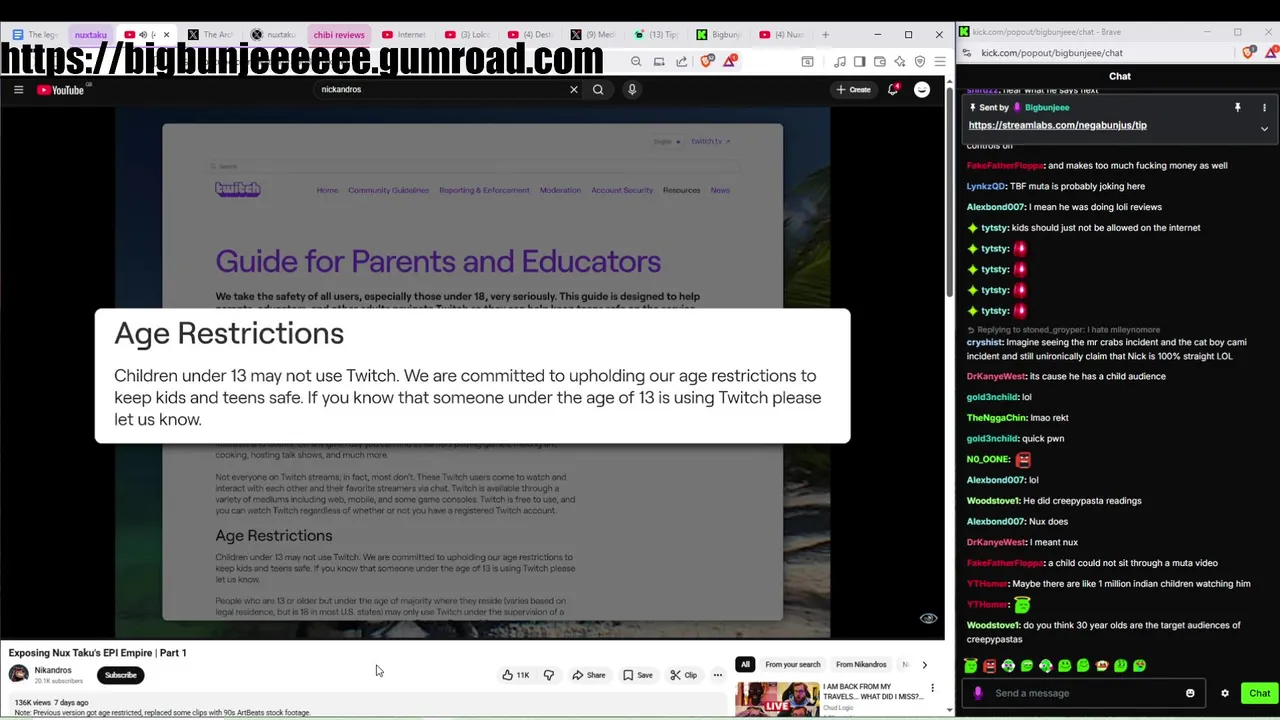This screenshot has height=720, width=1280.
Task: Open Kick chat settings gear
Action: 1225,693
